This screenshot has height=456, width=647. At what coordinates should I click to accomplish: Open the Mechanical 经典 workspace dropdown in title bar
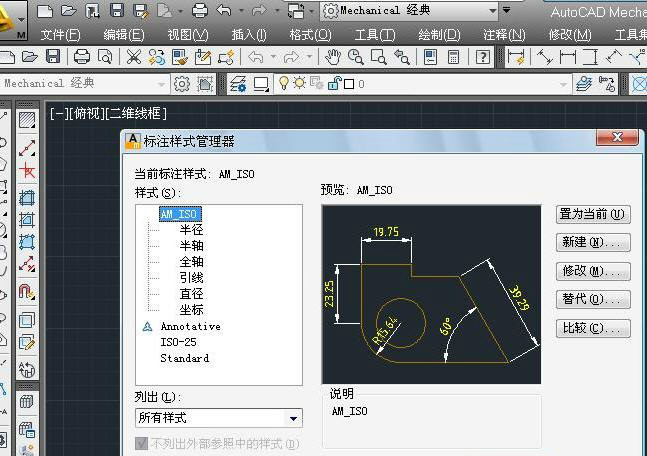(493, 11)
